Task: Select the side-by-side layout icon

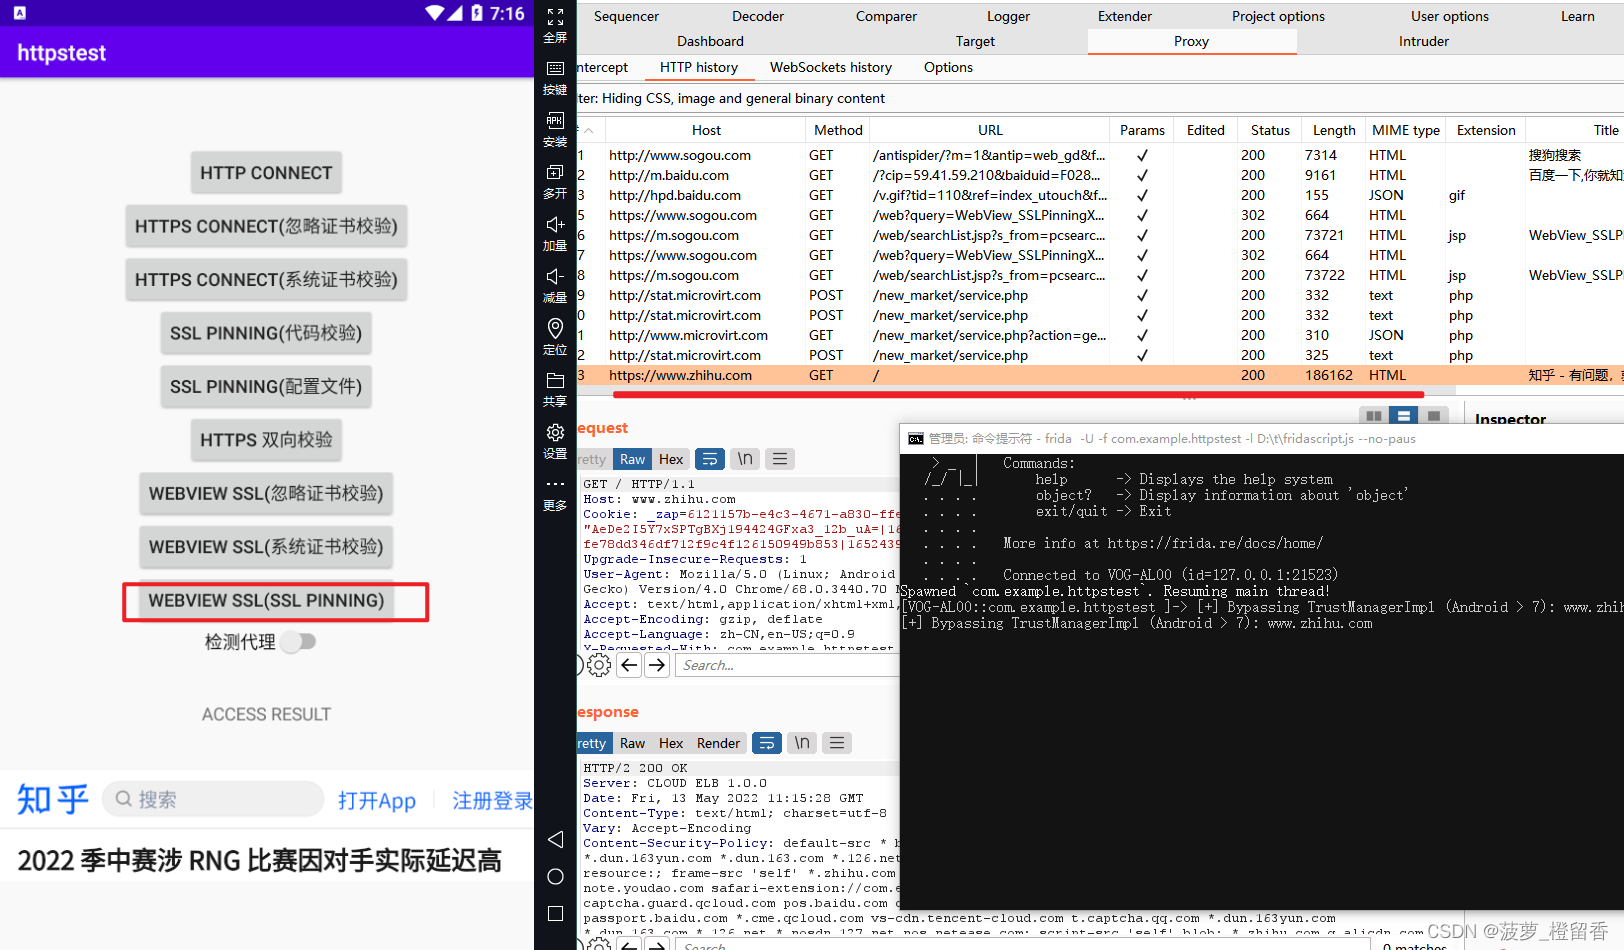Action: click(1374, 416)
